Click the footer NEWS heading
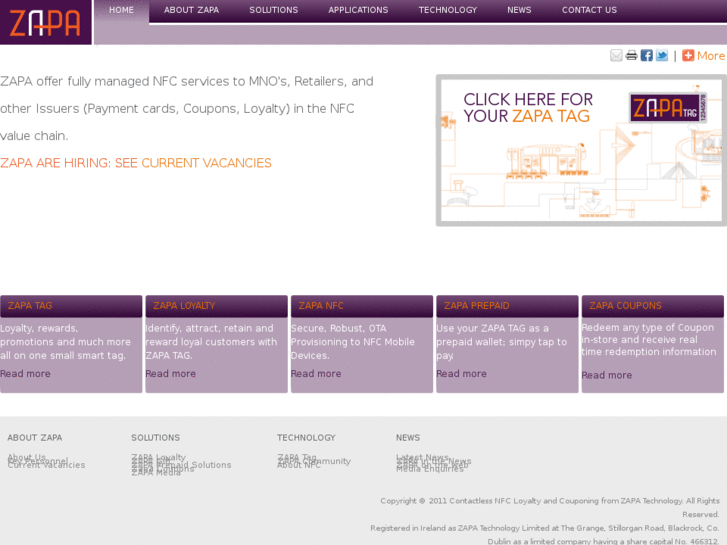The image size is (727, 545). 408,438
